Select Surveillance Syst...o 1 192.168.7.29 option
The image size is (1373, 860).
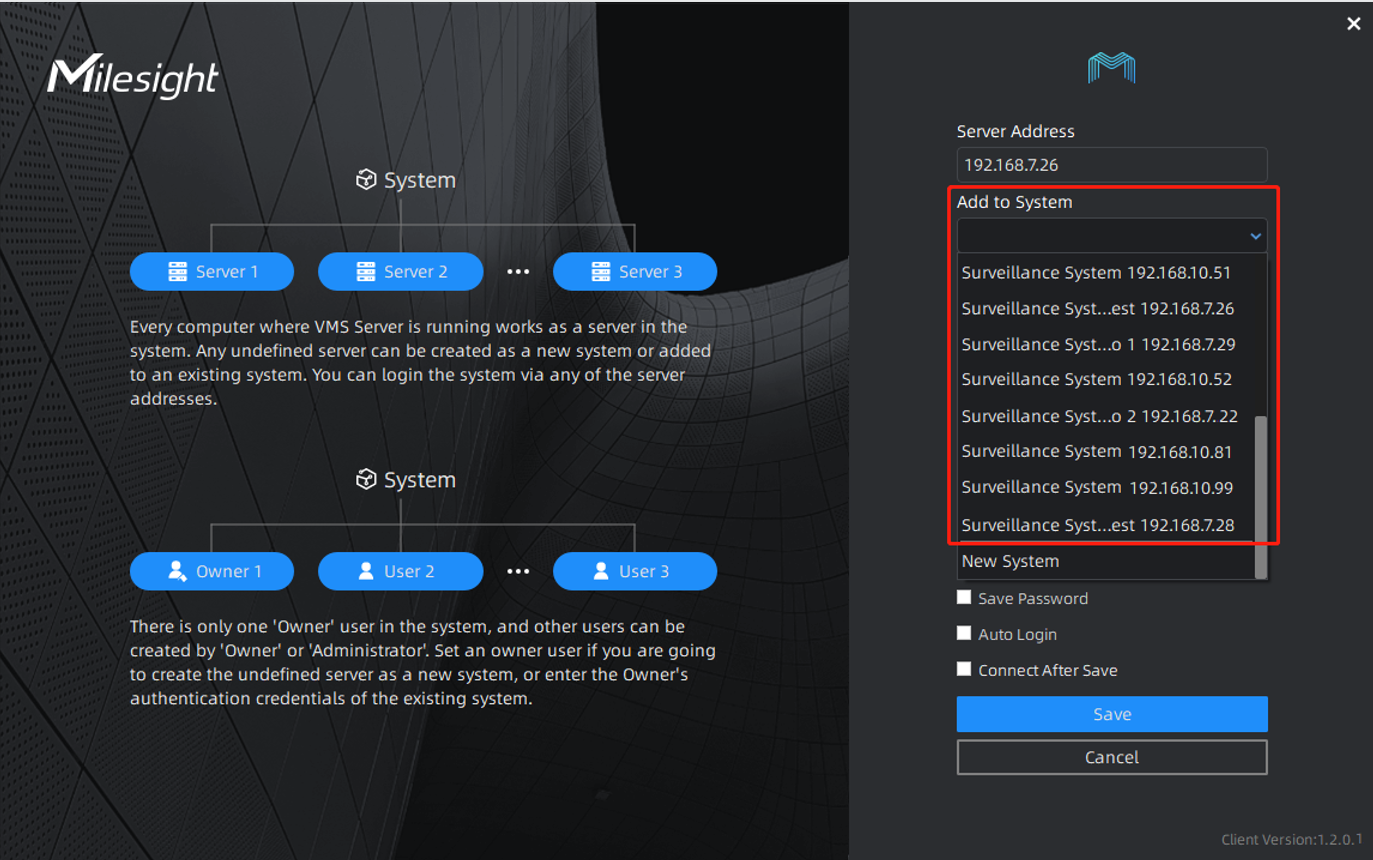(1106, 344)
